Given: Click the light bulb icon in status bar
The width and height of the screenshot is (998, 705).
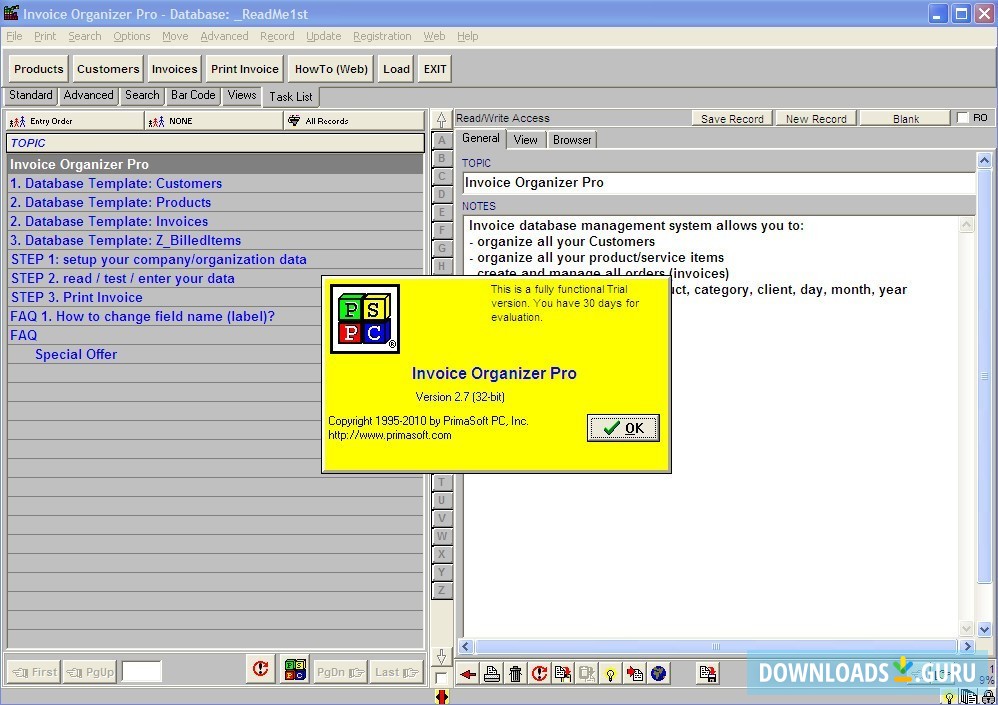Looking at the screenshot, I should coord(948,698).
